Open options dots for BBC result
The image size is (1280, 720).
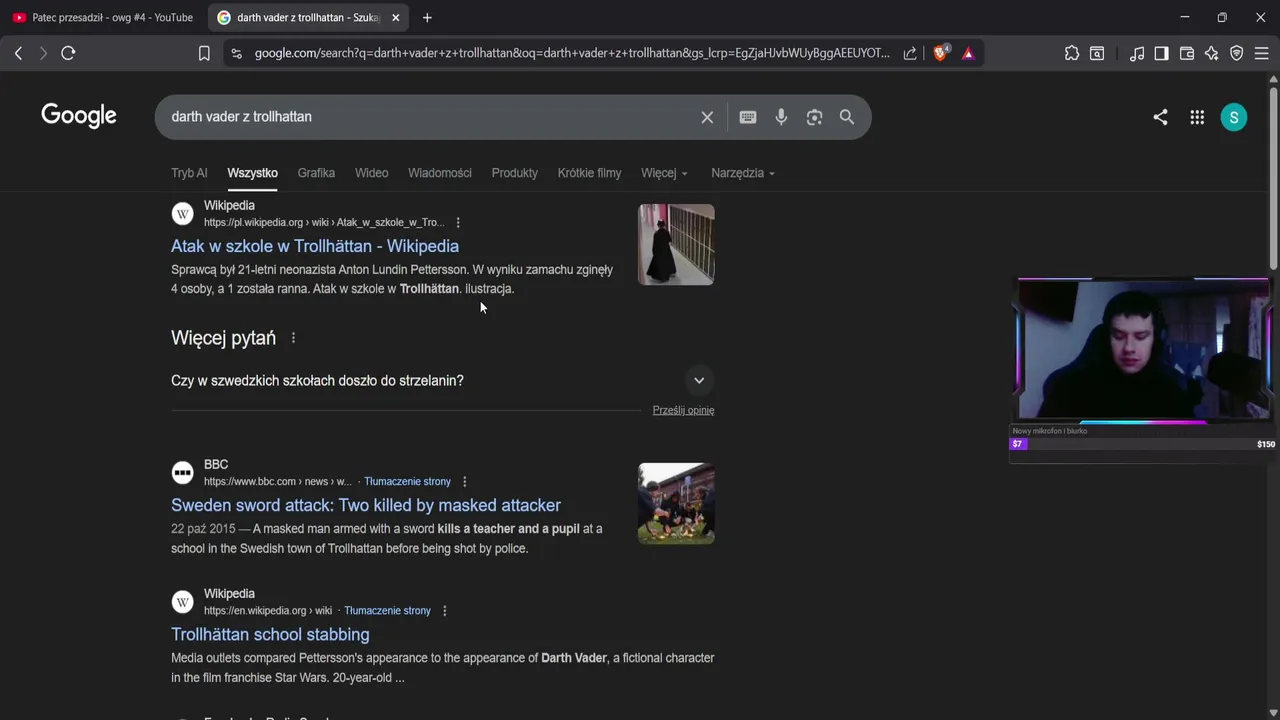click(464, 481)
